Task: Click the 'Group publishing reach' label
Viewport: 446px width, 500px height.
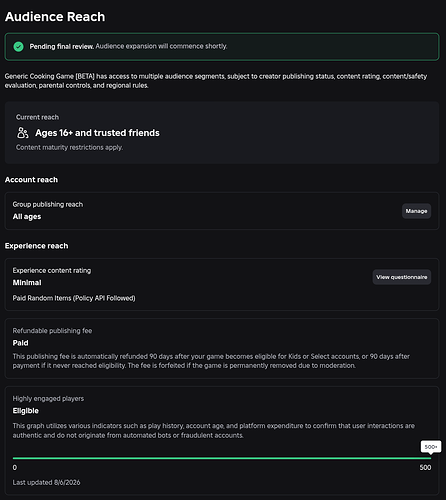Action: pos(48,204)
